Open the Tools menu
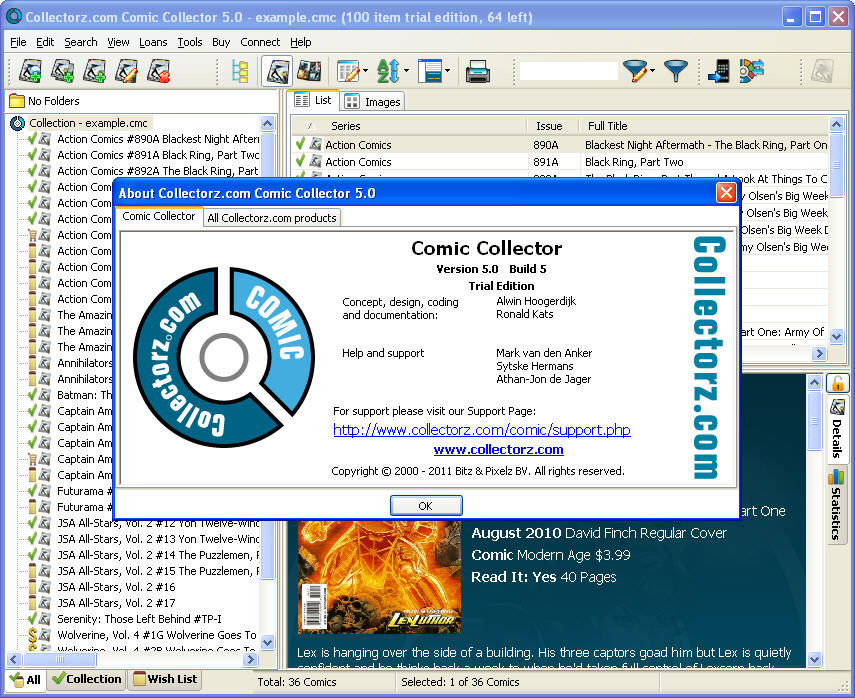Screen dimensions: 855x698 click(190, 42)
